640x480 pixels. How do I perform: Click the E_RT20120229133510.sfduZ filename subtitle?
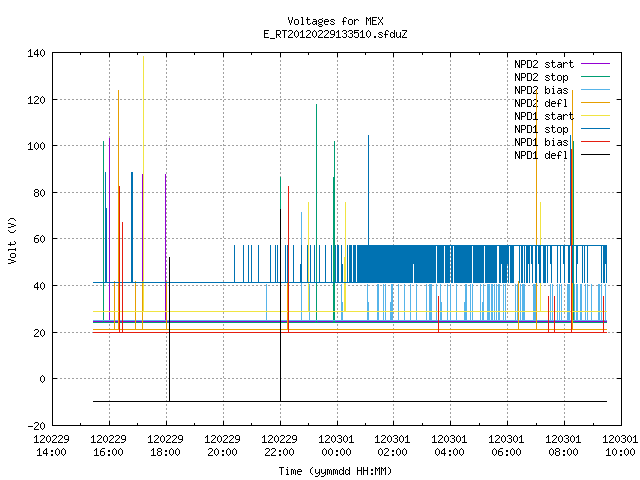click(335, 34)
